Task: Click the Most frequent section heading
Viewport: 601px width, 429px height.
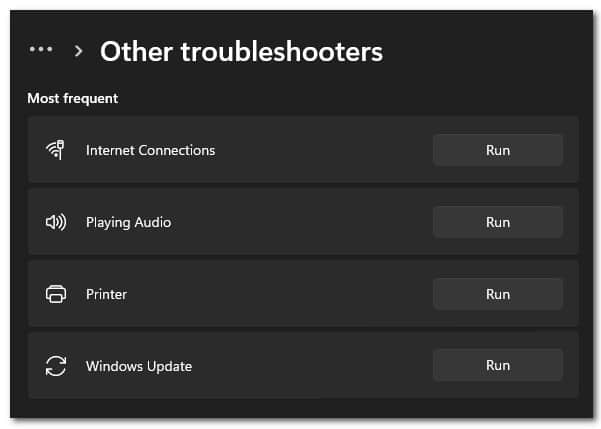Action: 72,99
